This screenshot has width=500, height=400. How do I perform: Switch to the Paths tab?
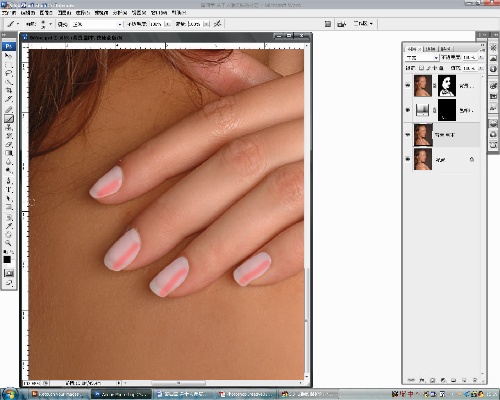(x=445, y=49)
